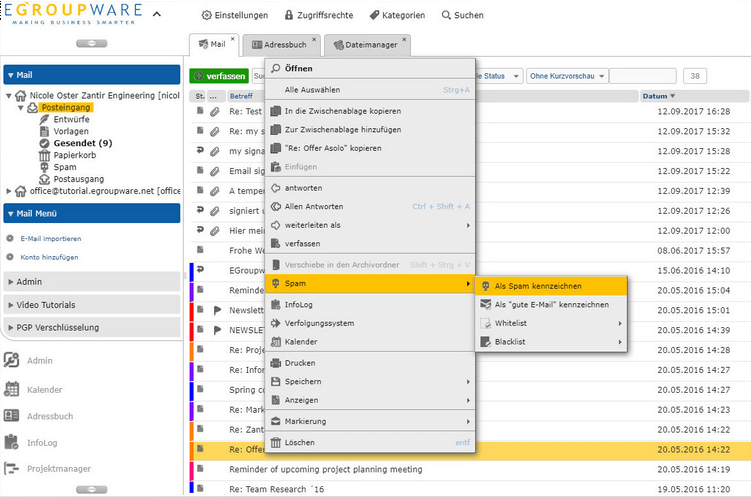The height and width of the screenshot is (497, 751).
Task: Close the Dateimanager tab
Action: [x=404, y=39]
